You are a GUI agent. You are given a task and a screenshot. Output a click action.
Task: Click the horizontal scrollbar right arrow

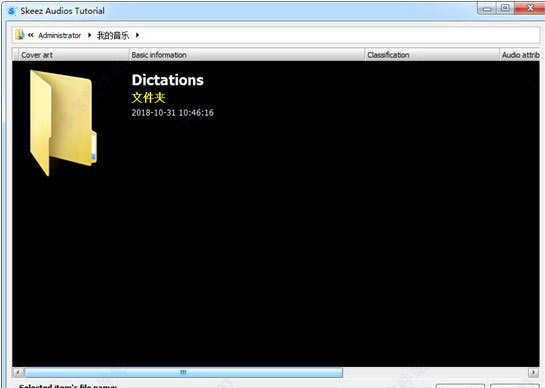coord(533,373)
